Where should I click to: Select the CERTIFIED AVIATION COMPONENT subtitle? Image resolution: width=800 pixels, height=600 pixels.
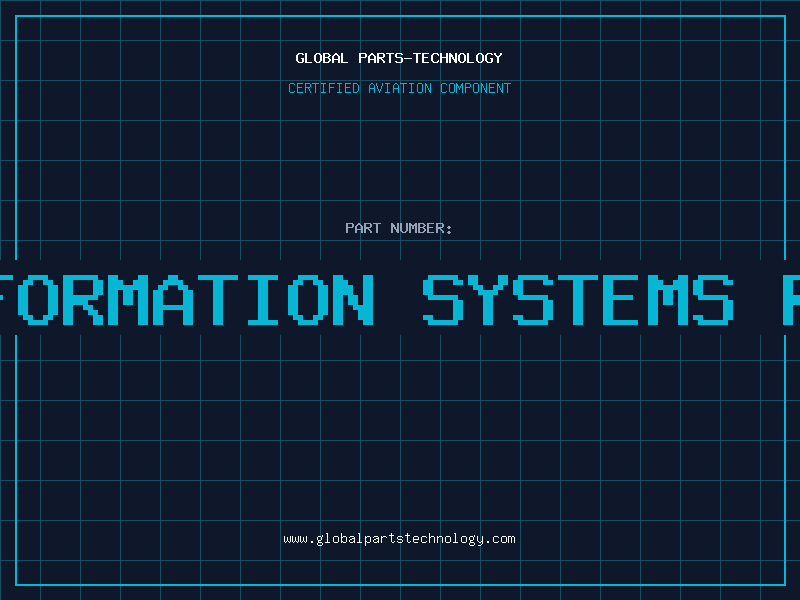pyautogui.click(x=399, y=88)
